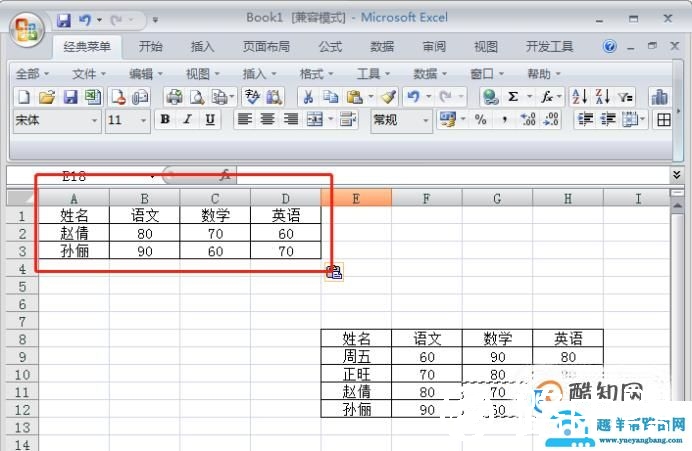
Task: Expand the Name Box dropdown arrow
Action: tap(152, 177)
